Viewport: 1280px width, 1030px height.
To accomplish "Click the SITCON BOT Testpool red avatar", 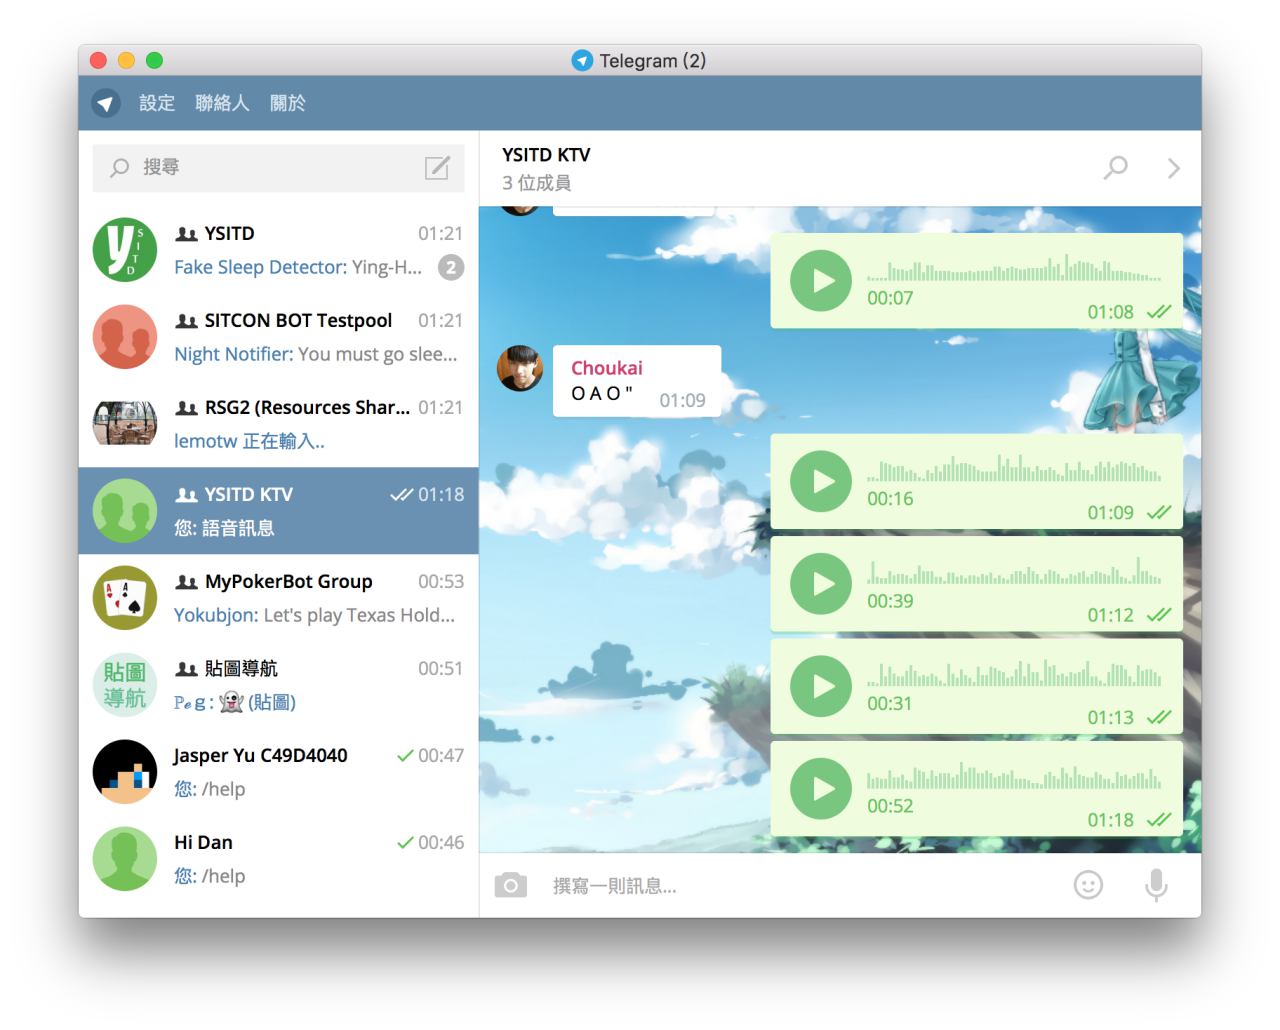I will 125,337.
